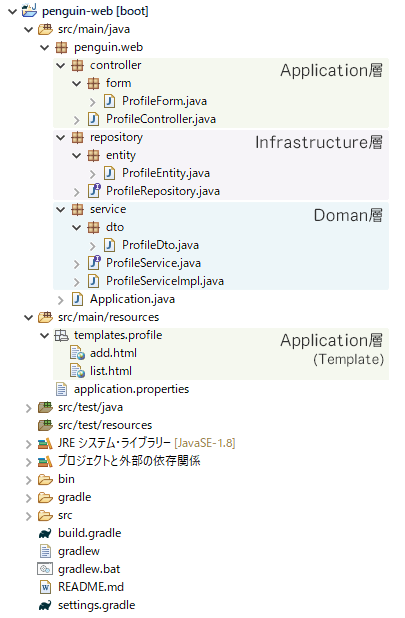Click the JRE system library icon

(x=45, y=443)
